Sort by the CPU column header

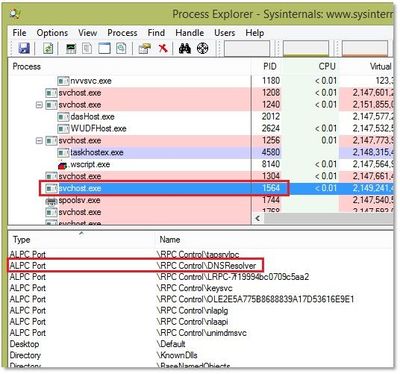(310, 67)
